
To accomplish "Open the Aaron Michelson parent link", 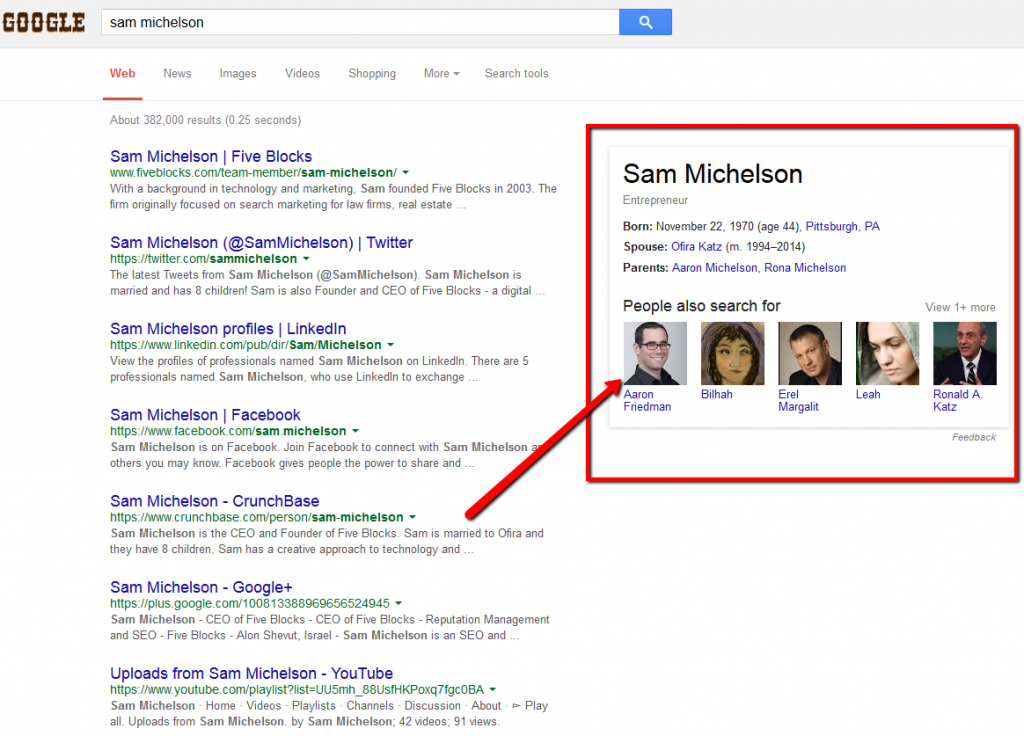I will pos(714,268).
